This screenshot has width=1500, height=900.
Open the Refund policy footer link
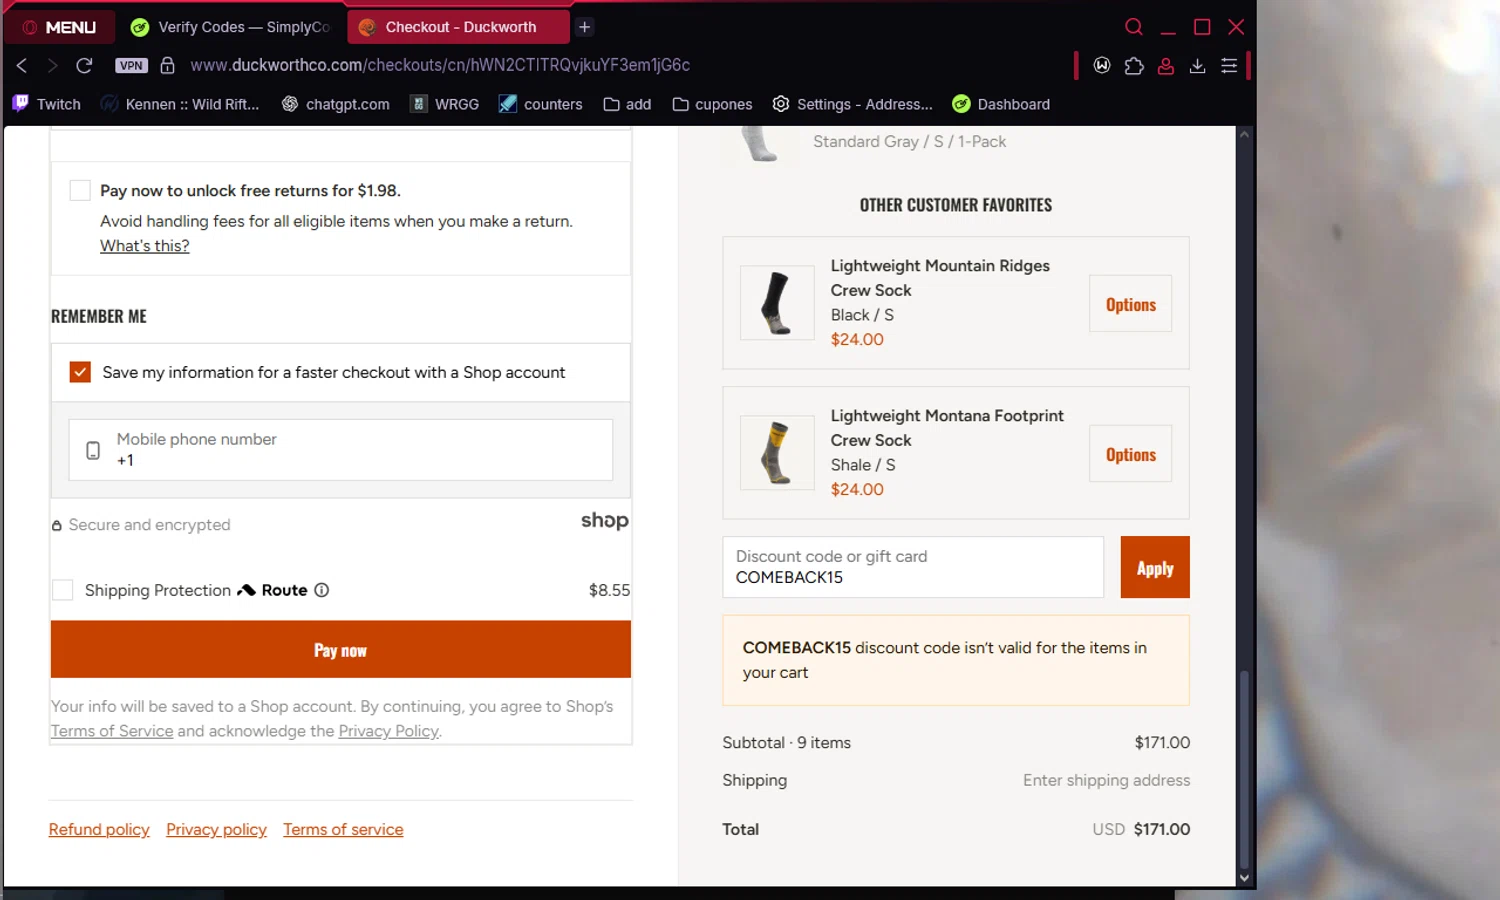99,830
